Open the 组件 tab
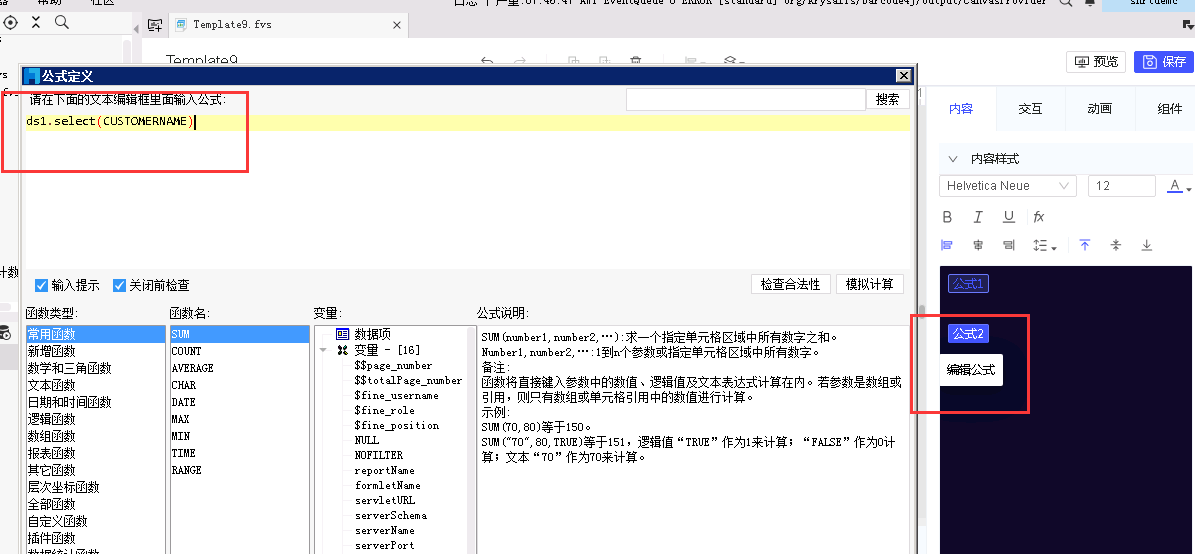The image size is (1195, 554). point(1169,109)
